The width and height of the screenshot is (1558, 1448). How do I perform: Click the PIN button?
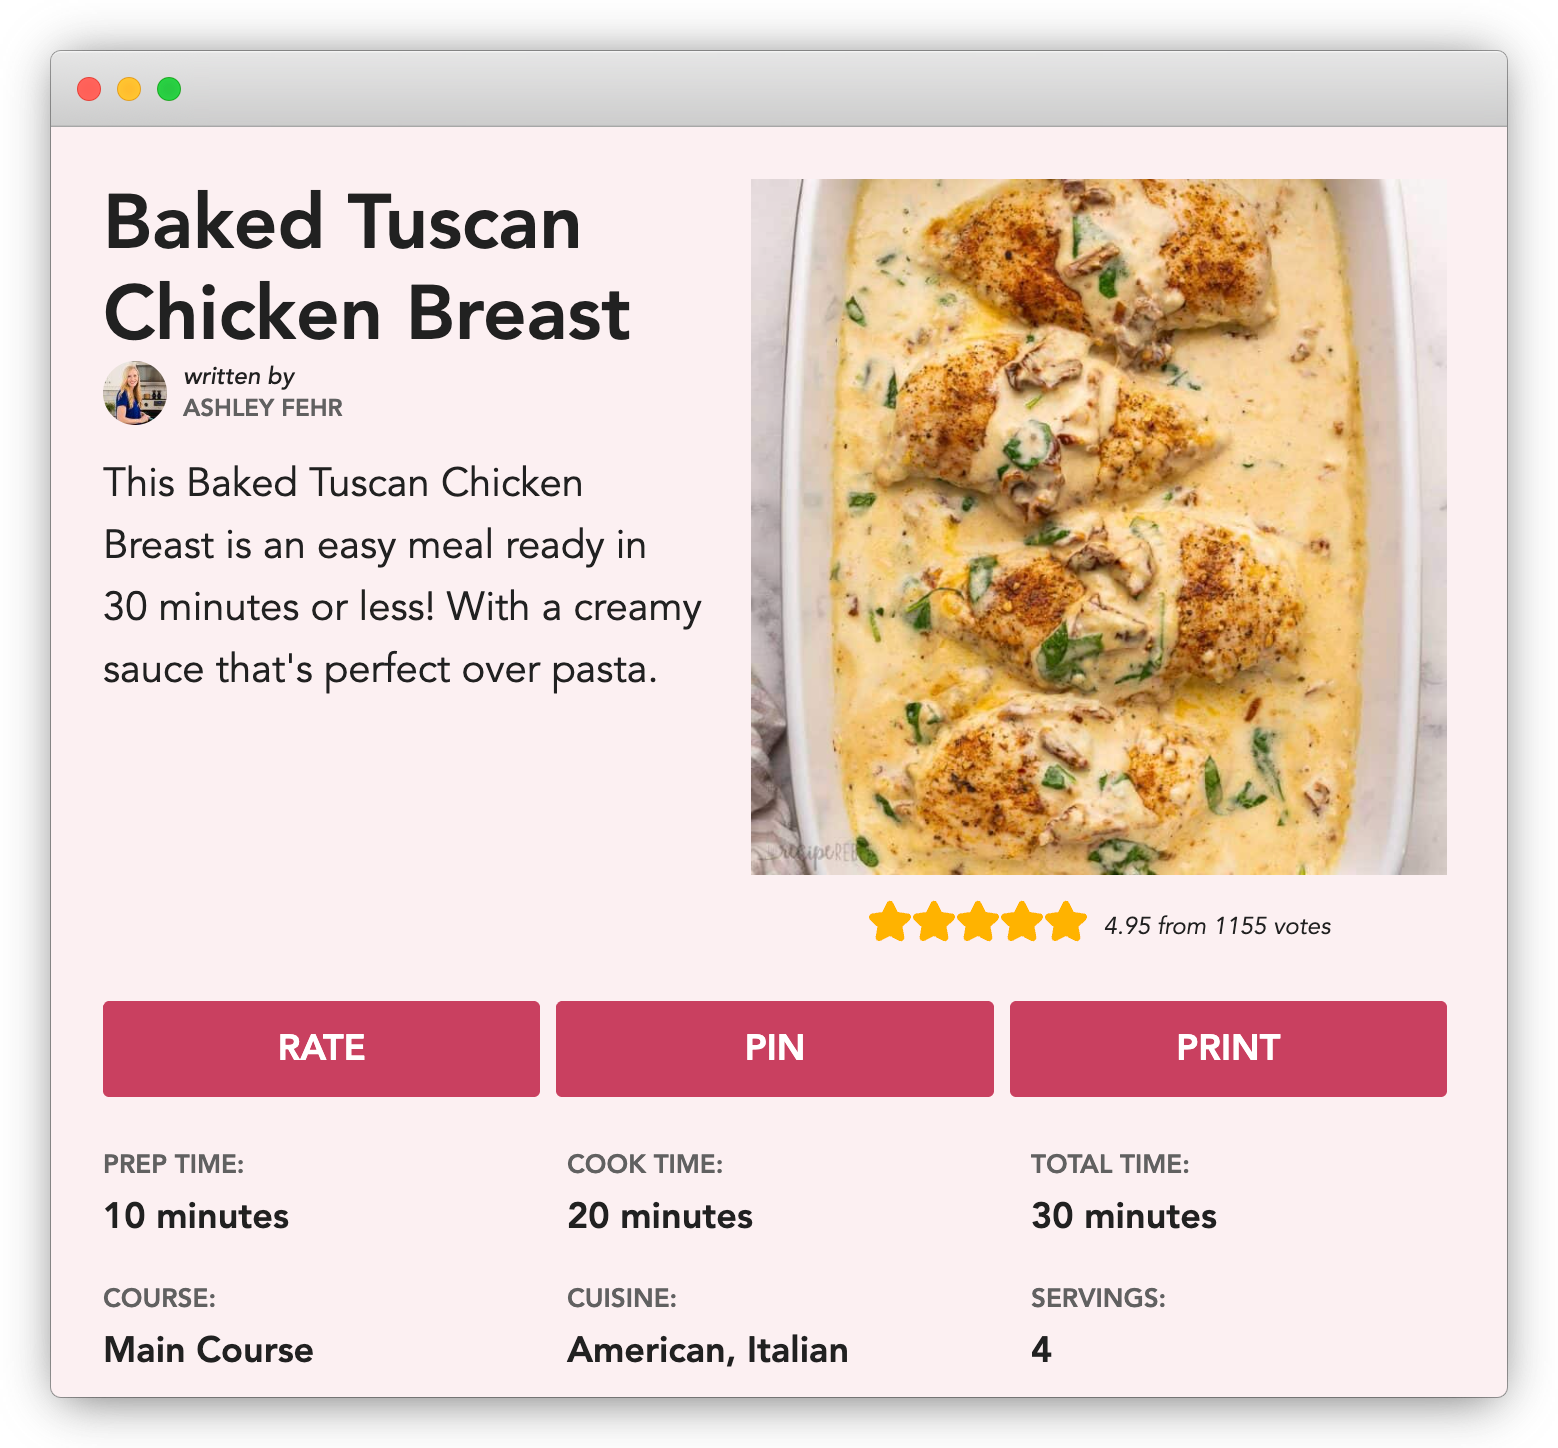click(775, 1048)
